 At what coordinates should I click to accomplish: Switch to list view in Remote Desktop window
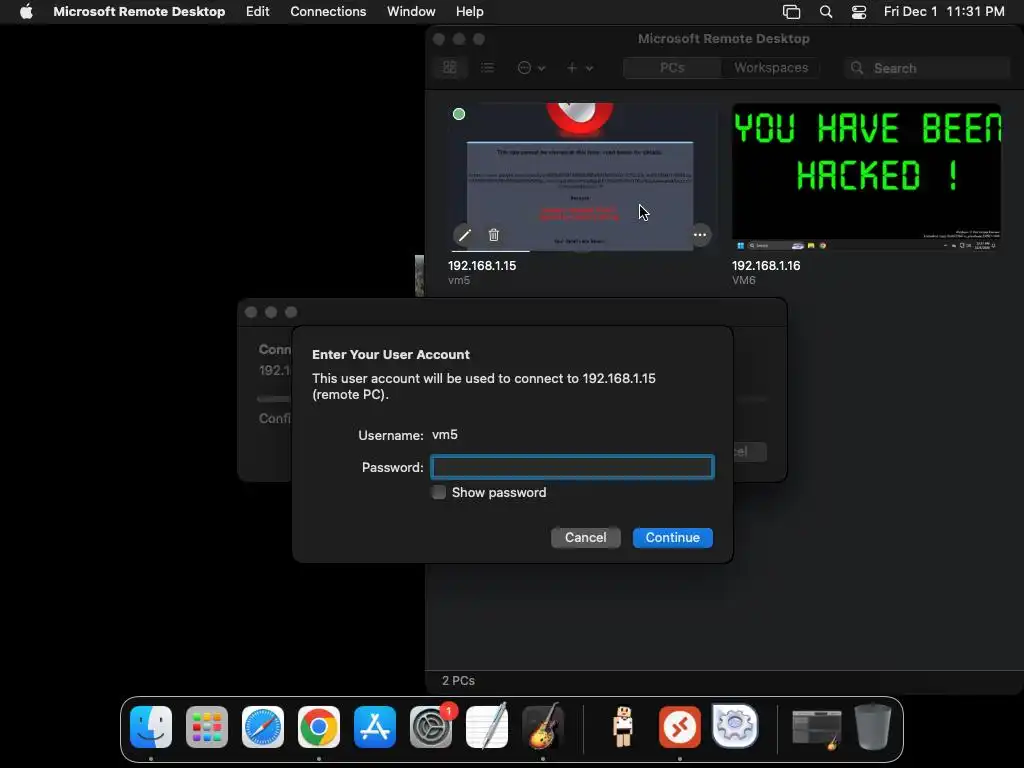(x=487, y=67)
